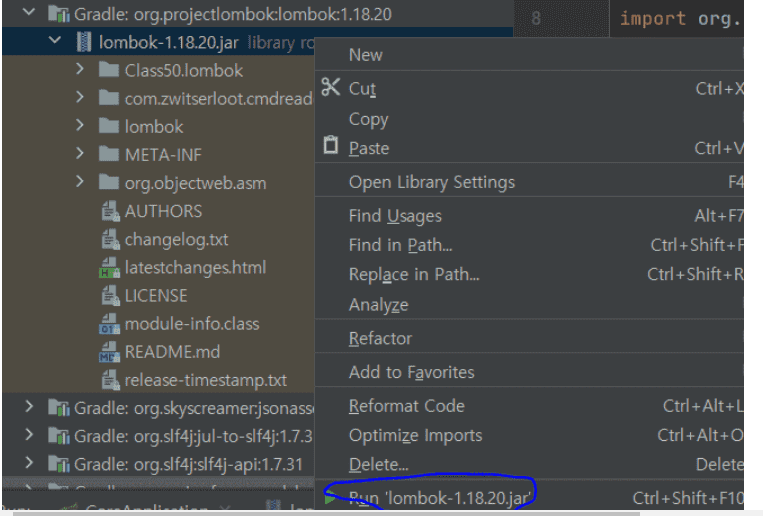Viewport: 763px width, 516px height.
Task: Click the lombok package folder icon
Action: click(x=109, y=127)
